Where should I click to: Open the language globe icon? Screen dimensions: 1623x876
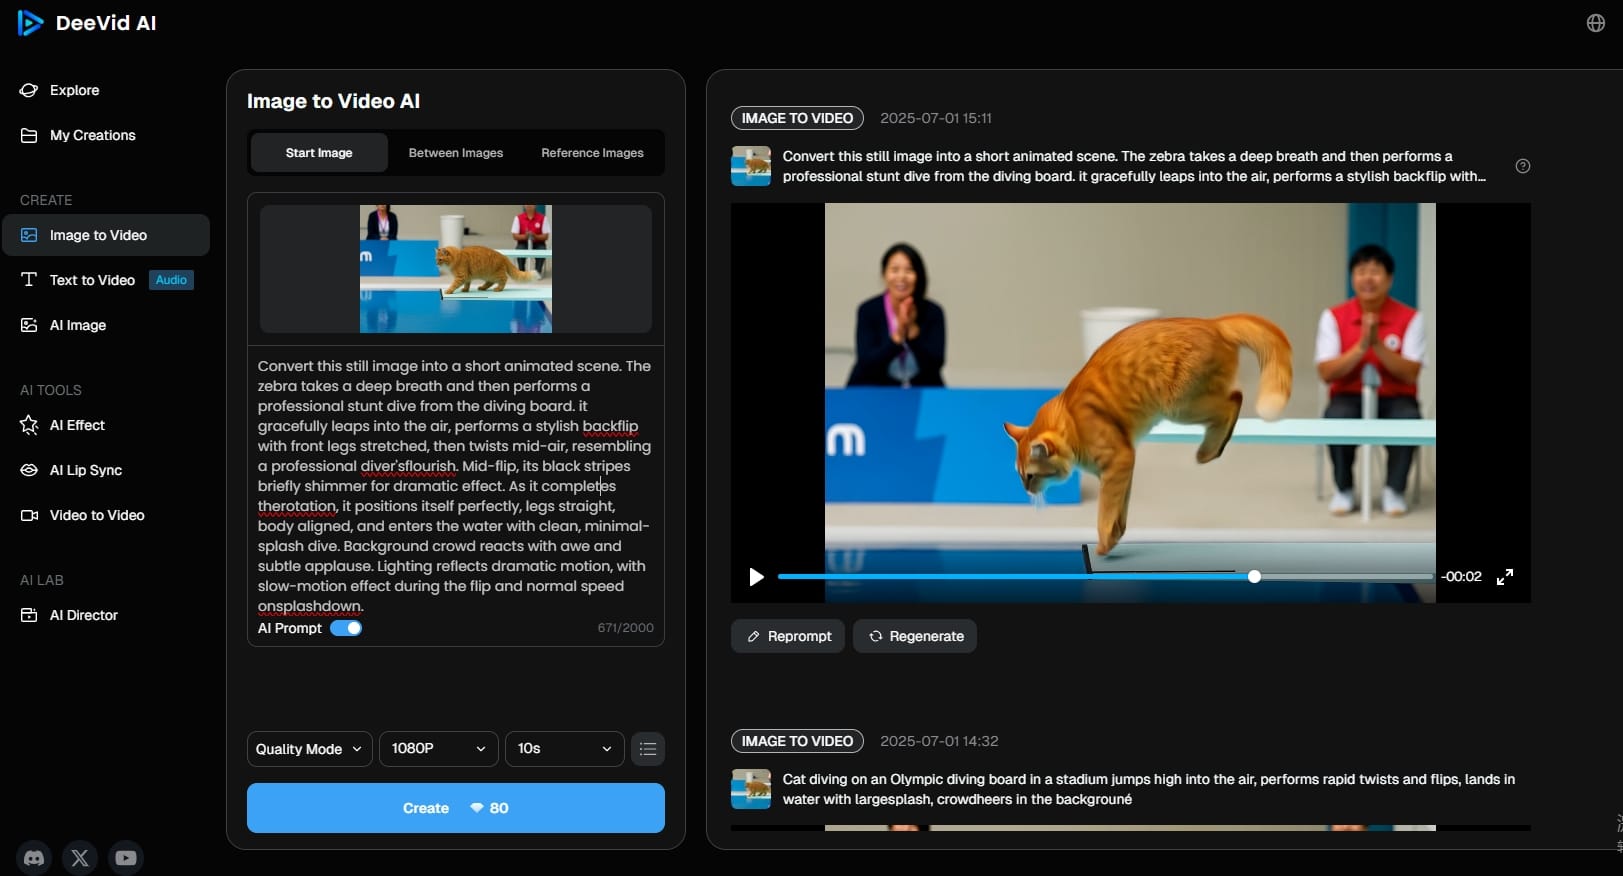pos(1596,23)
